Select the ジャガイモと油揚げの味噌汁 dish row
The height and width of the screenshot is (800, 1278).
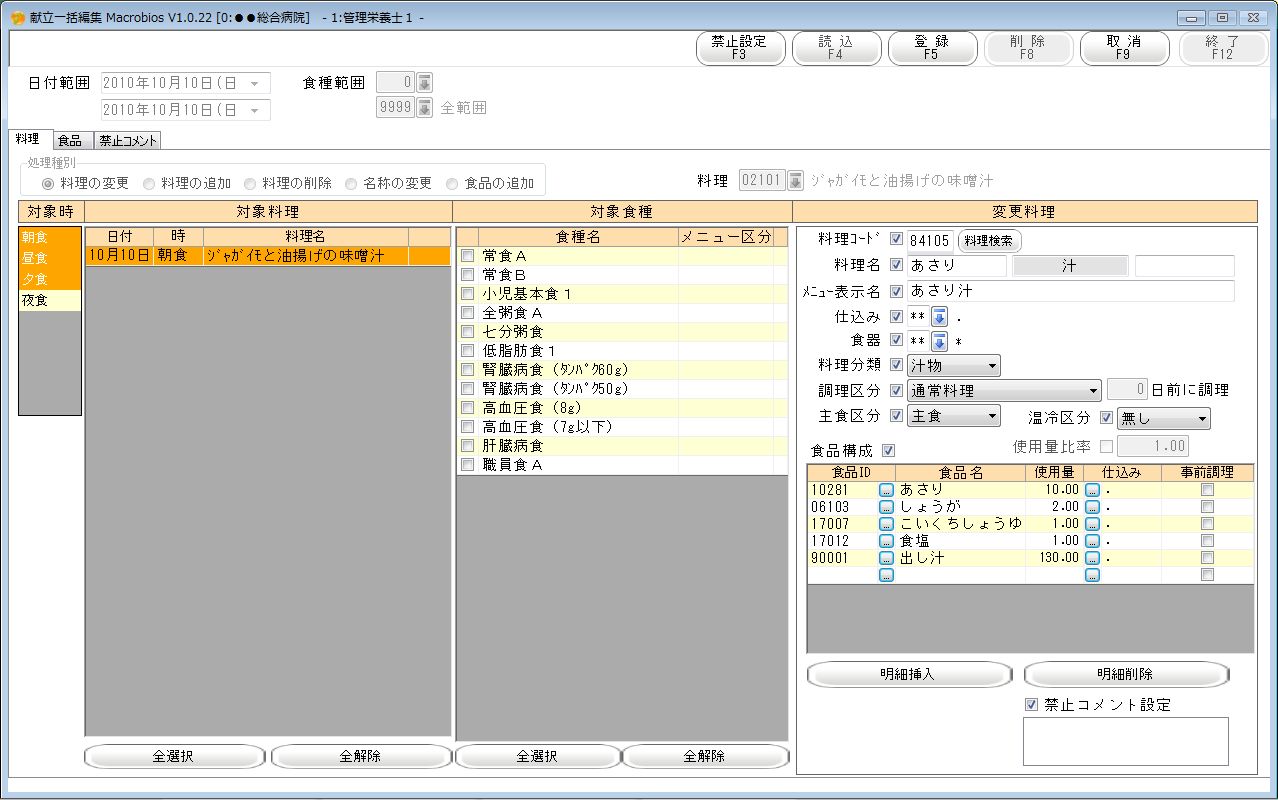268,256
